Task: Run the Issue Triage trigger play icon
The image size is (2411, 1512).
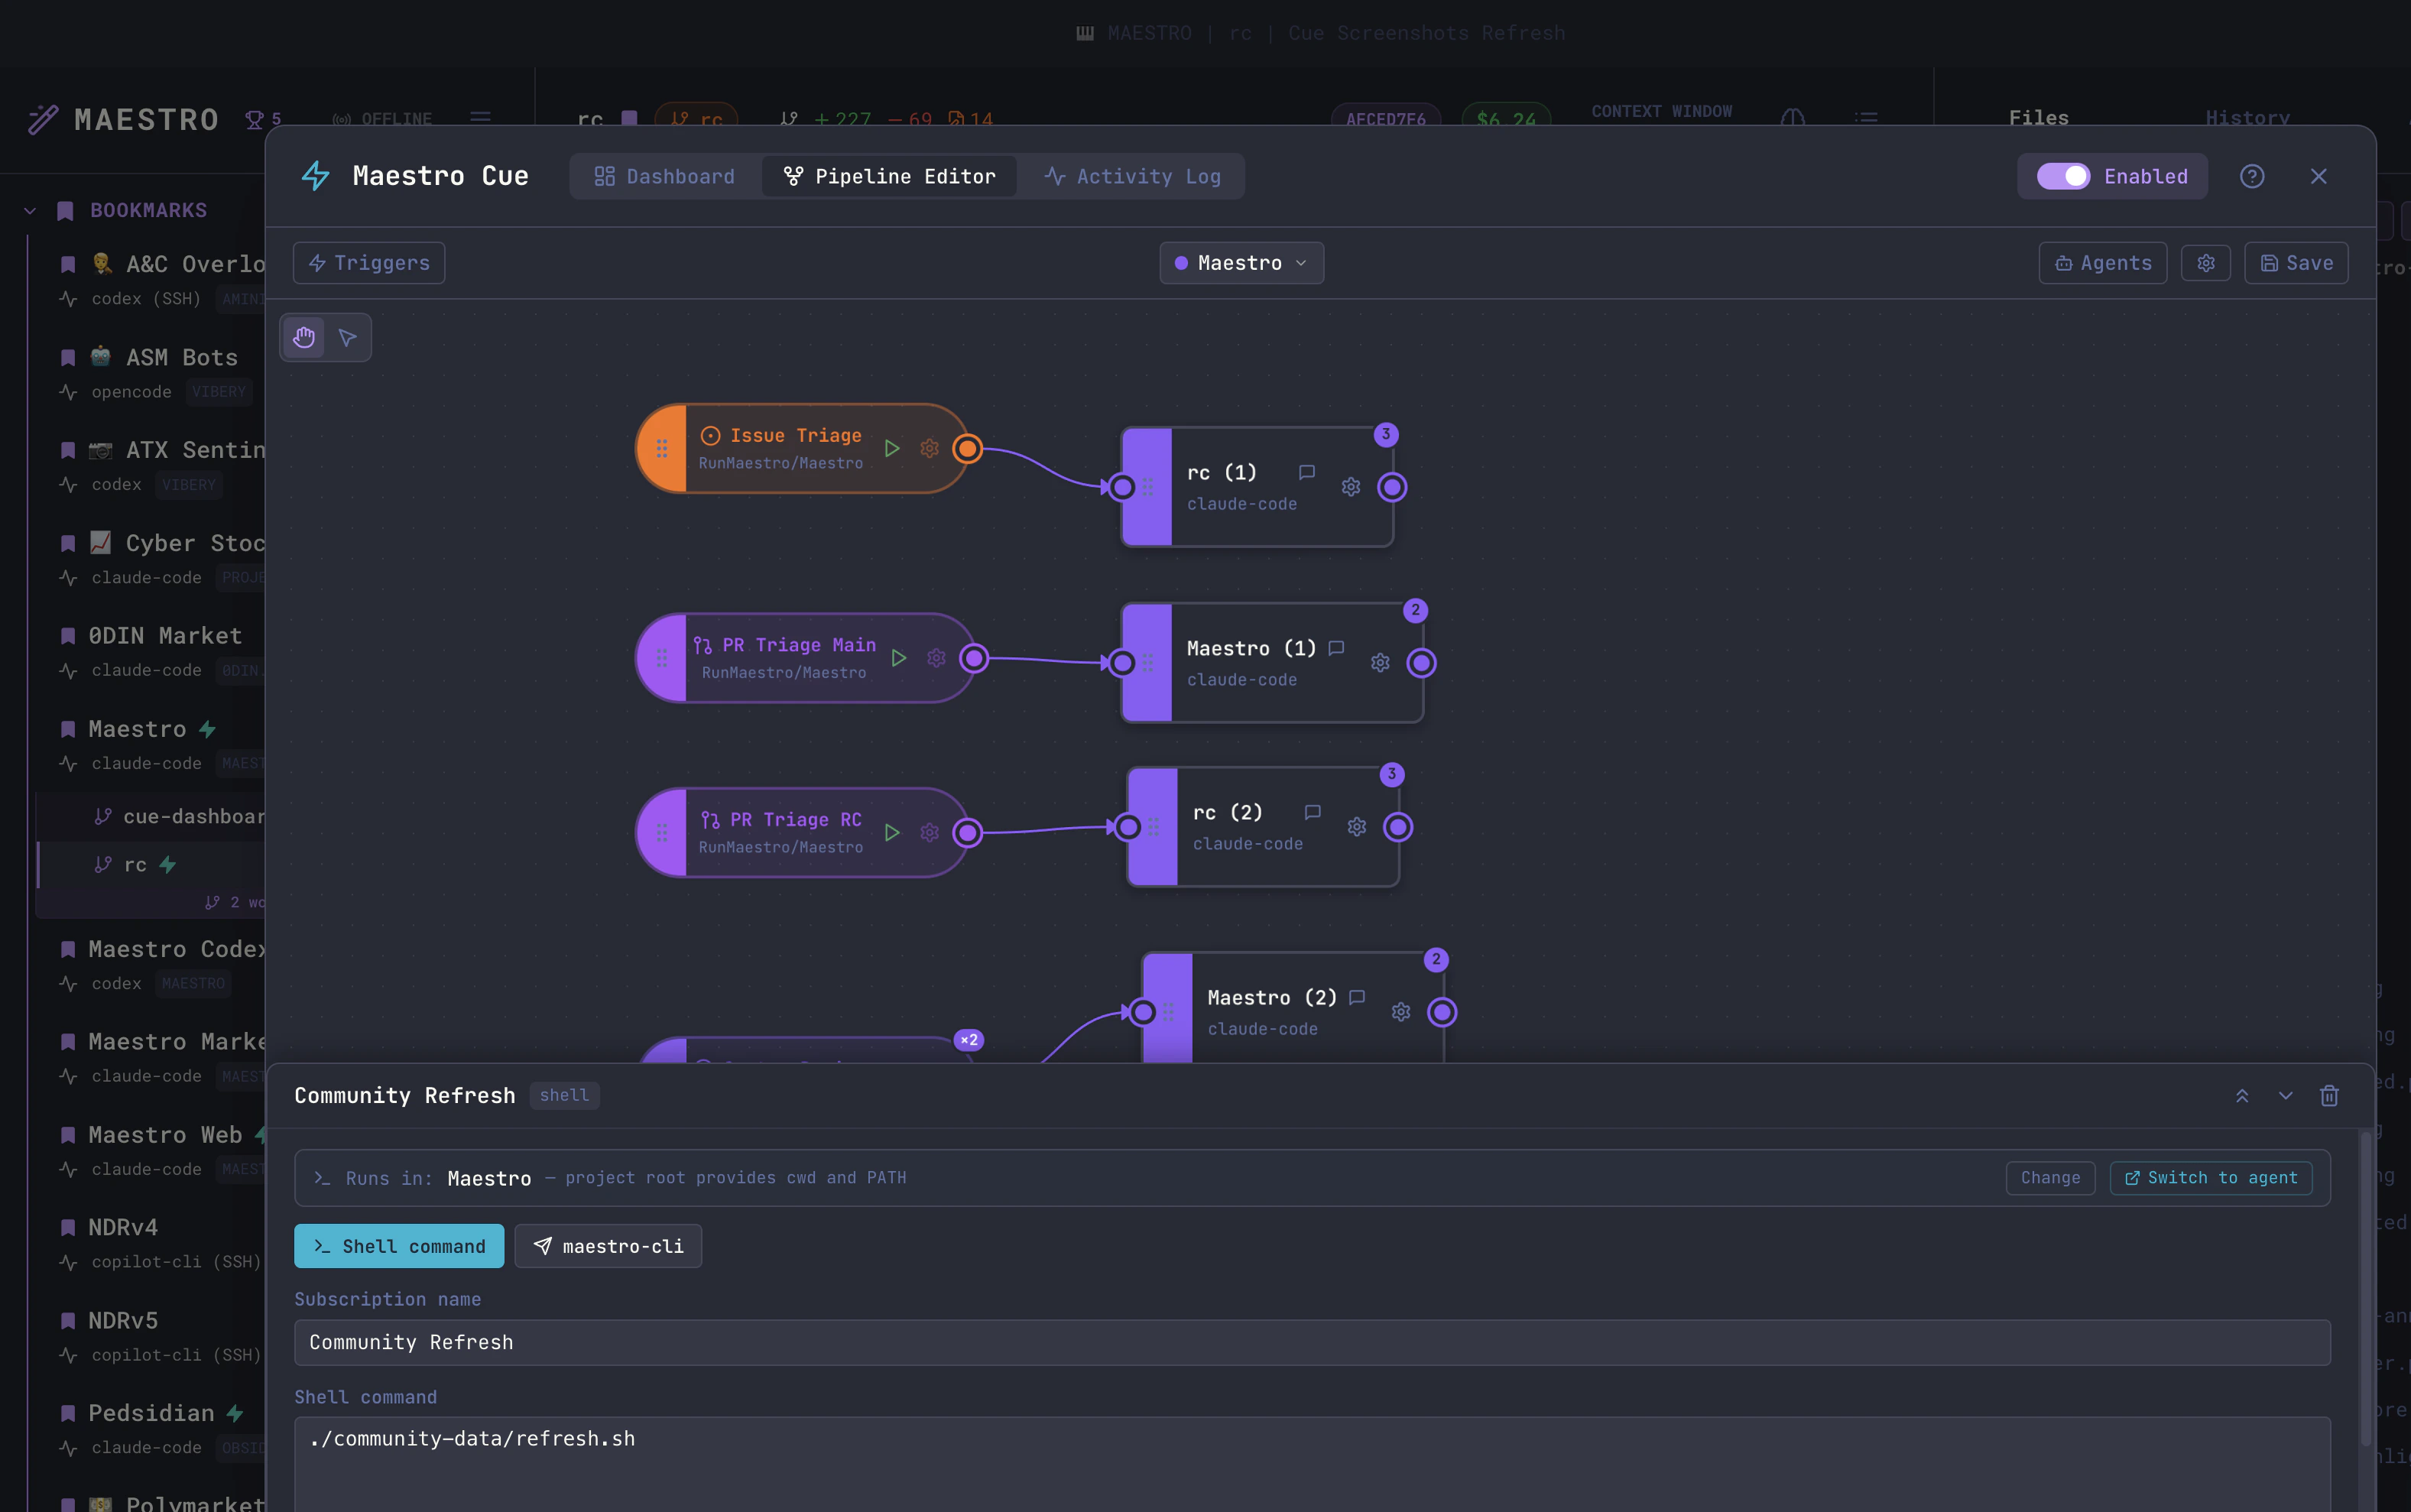Action: pyautogui.click(x=892, y=448)
